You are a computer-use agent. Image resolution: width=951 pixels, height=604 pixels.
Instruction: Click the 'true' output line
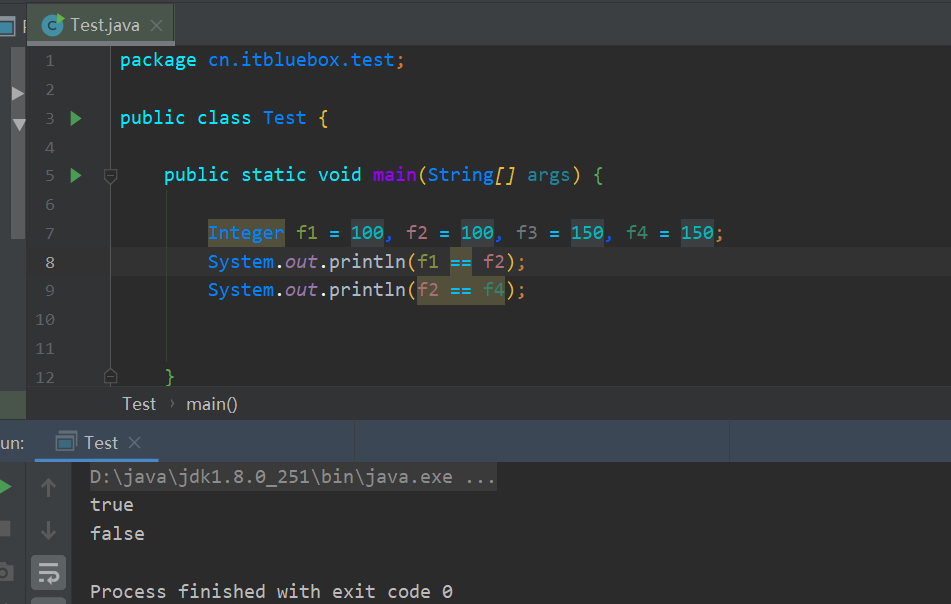point(112,505)
